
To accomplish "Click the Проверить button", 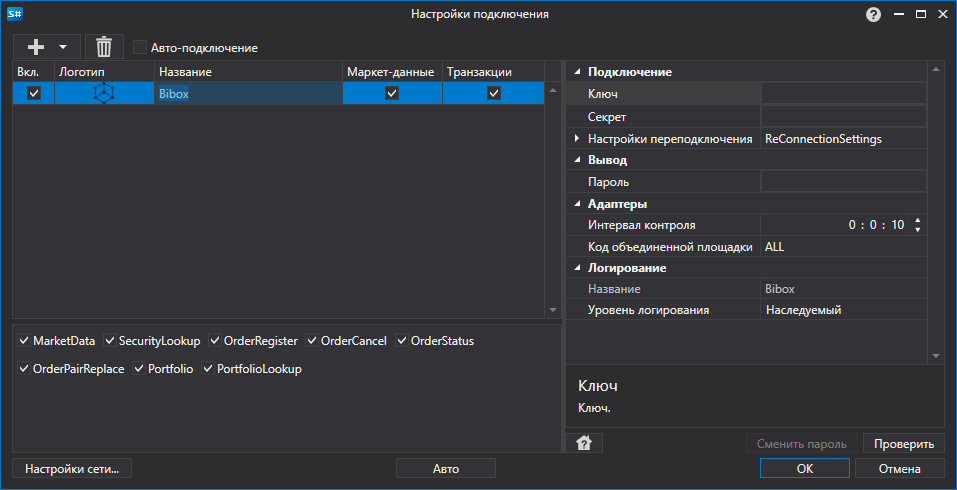I will click(904, 444).
